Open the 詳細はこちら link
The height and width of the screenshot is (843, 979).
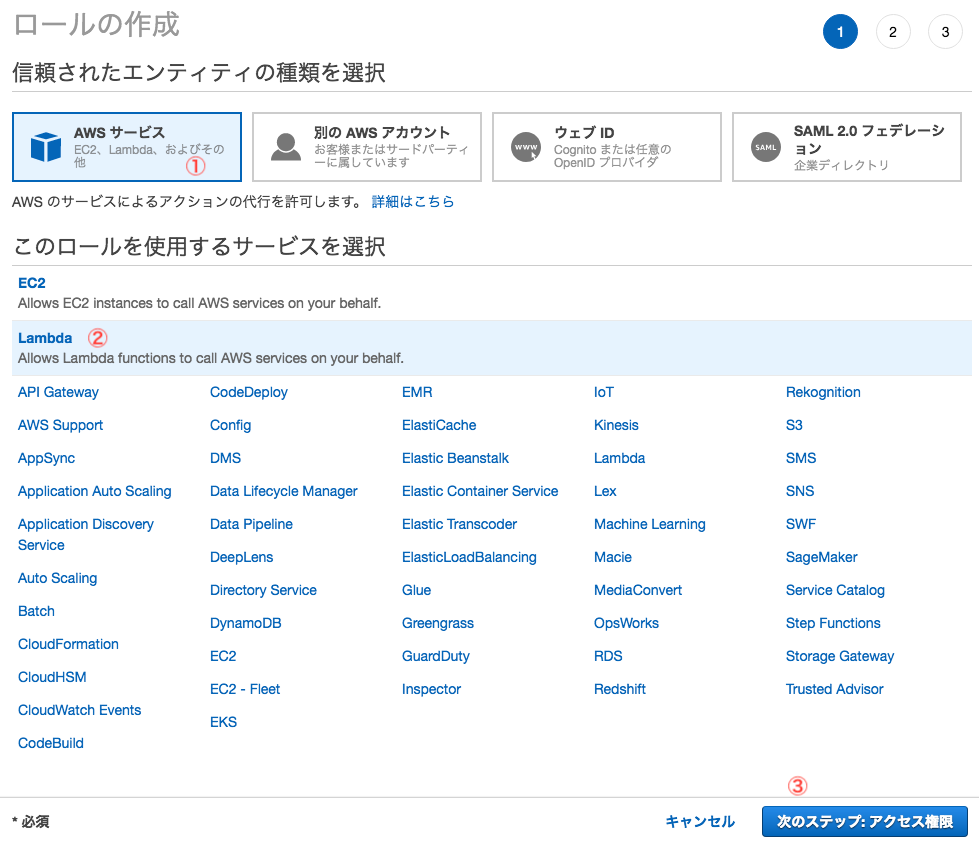(413, 202)
